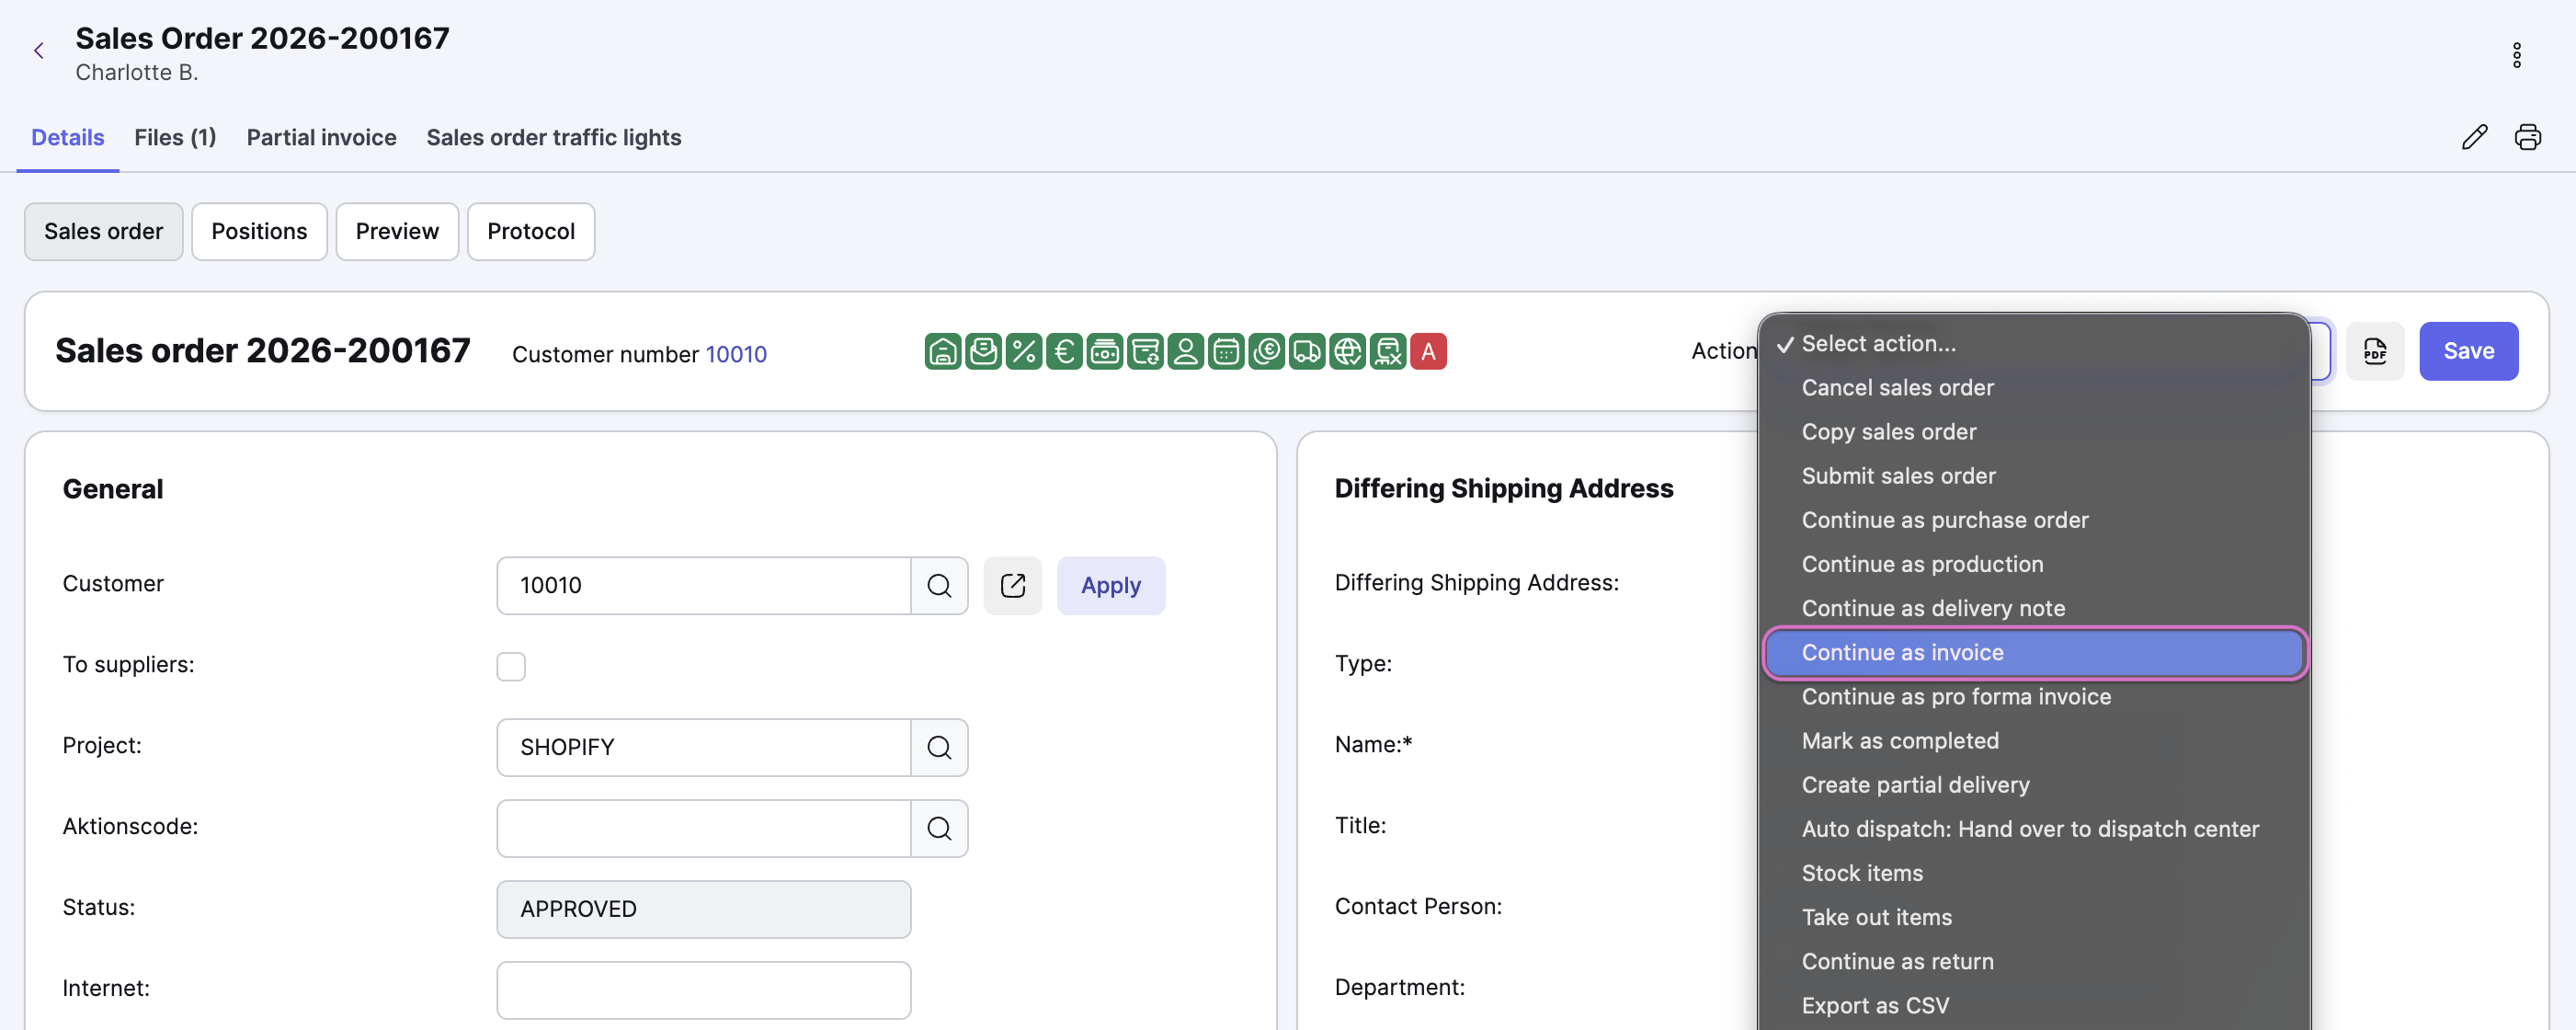Choose 'Select action...' in the dropdown
2576x1030 pixels.
coord(2034,344)
